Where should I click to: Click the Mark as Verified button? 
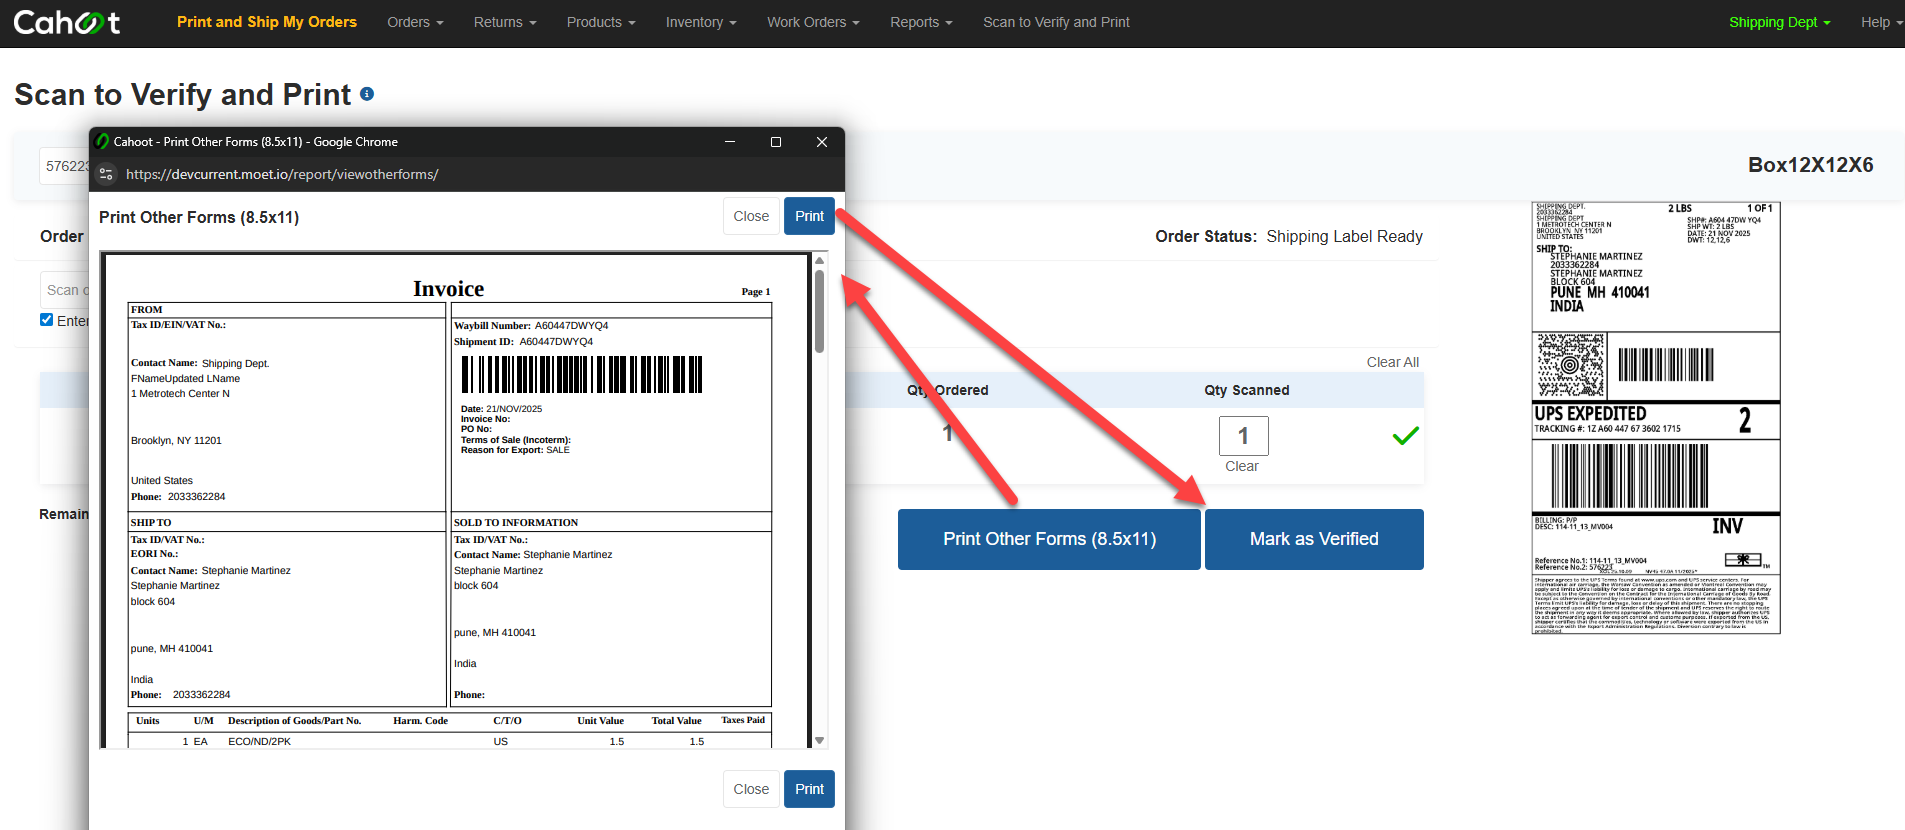(x=1314, y=539)
